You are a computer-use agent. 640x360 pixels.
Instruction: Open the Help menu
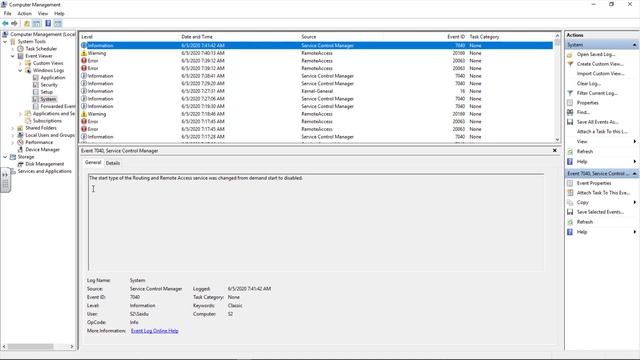59,13
